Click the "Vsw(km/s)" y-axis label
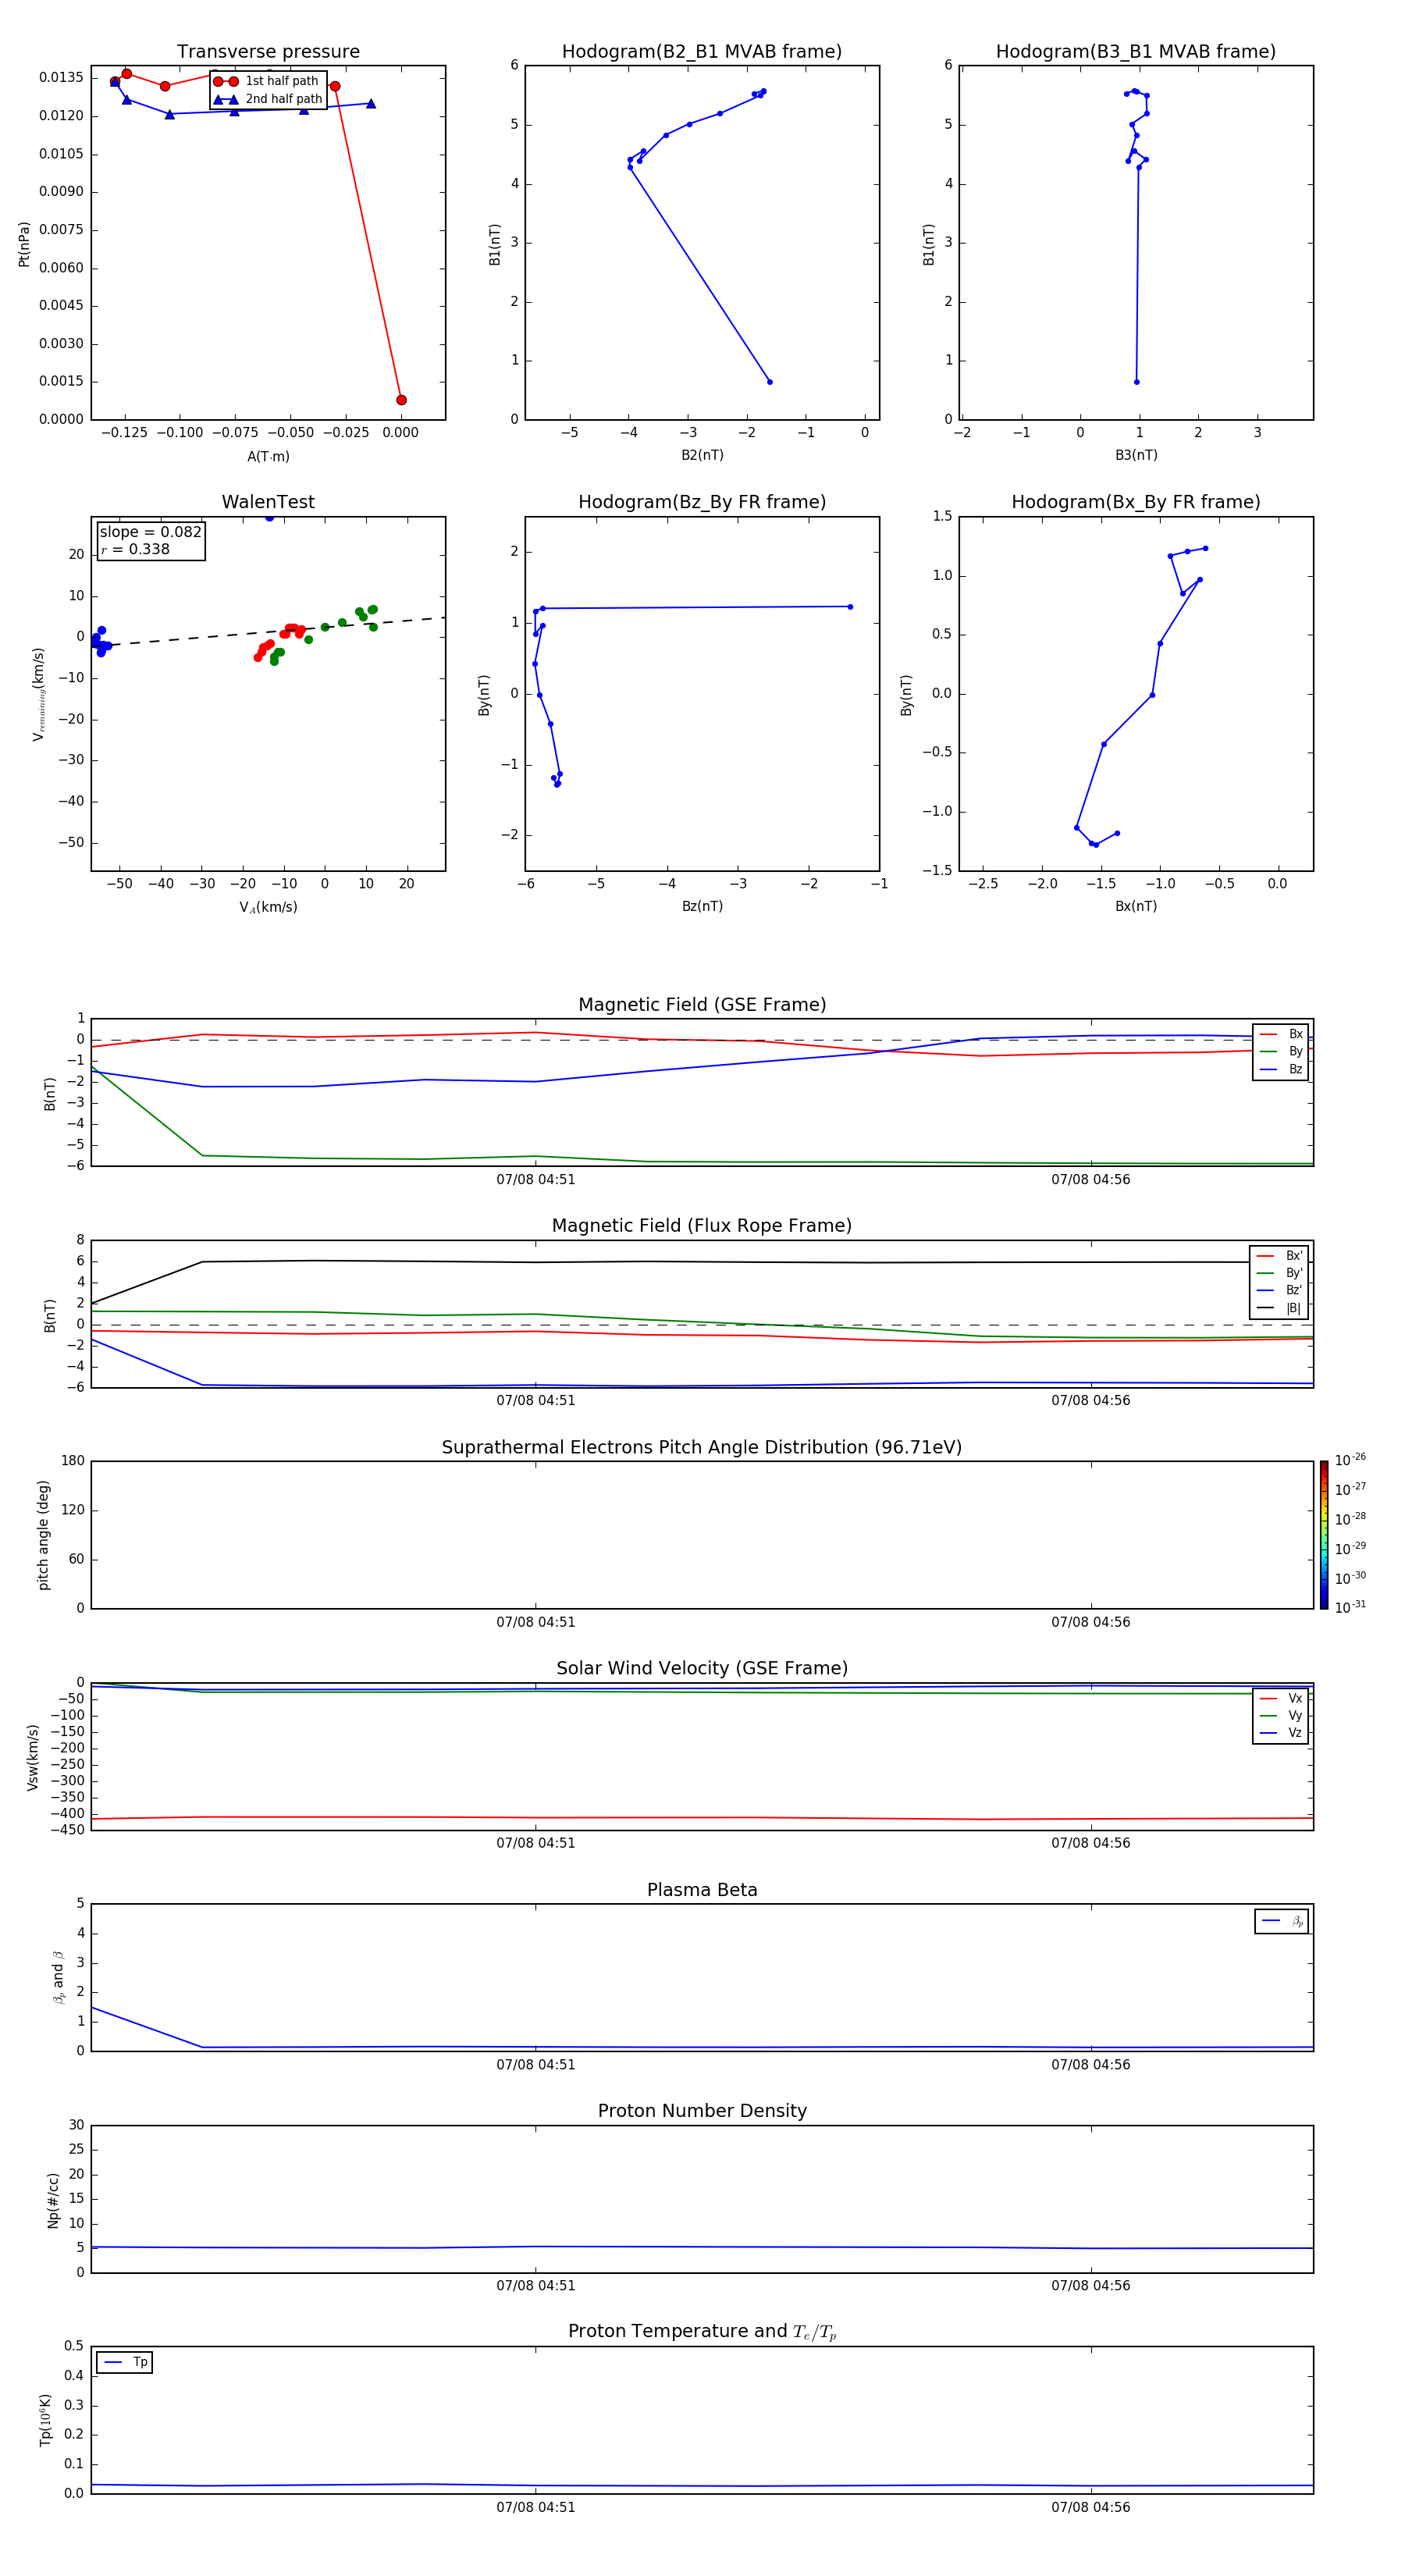This screenshot has height=2576, width=1405. pos(33,1757)
